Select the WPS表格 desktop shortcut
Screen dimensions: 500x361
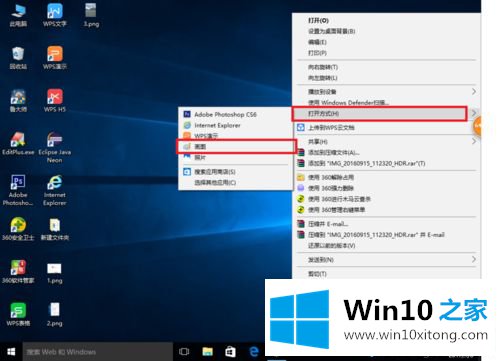(18, 314)
